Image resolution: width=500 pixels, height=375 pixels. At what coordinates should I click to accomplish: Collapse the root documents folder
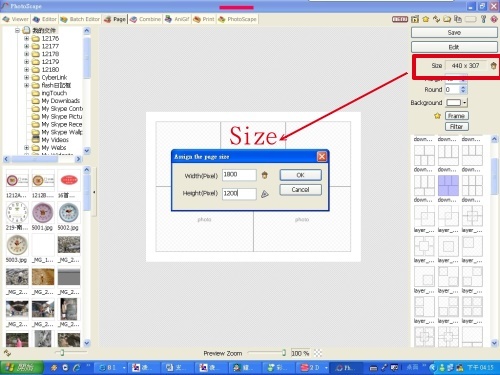(x=17, y=30)
